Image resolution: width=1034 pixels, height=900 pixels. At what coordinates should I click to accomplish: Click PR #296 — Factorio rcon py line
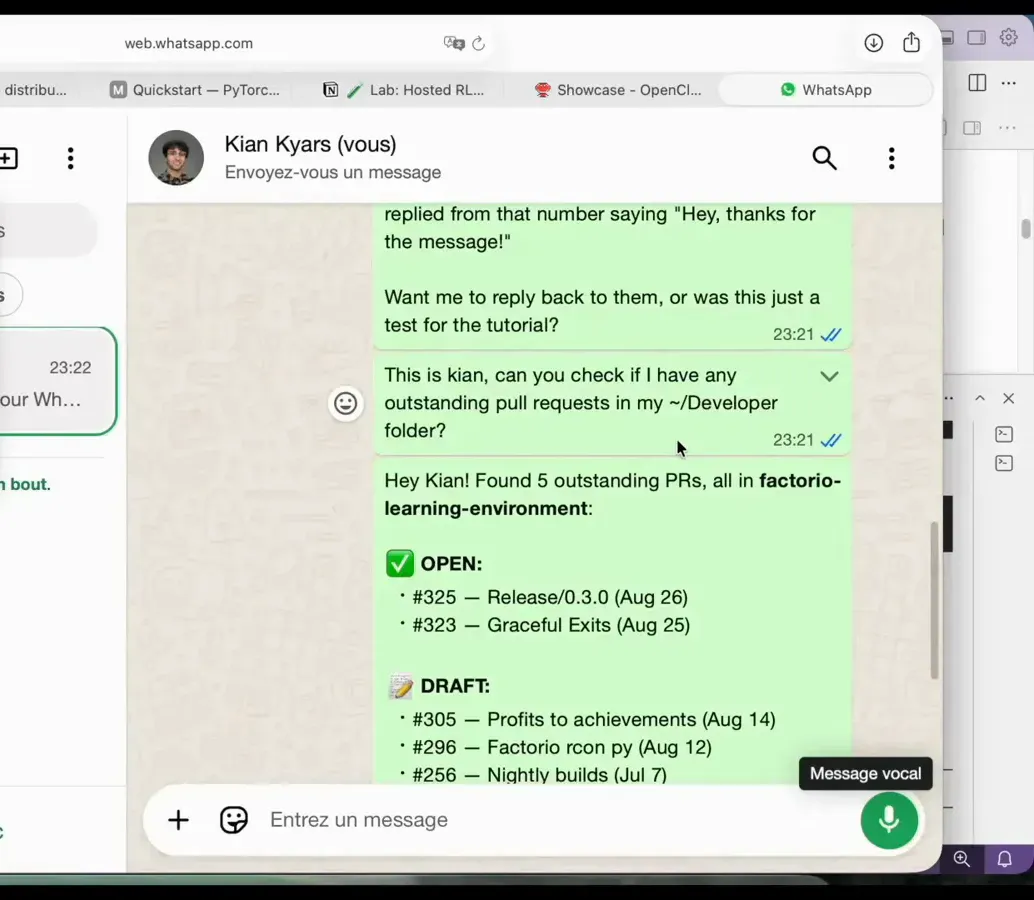point(562,747)
